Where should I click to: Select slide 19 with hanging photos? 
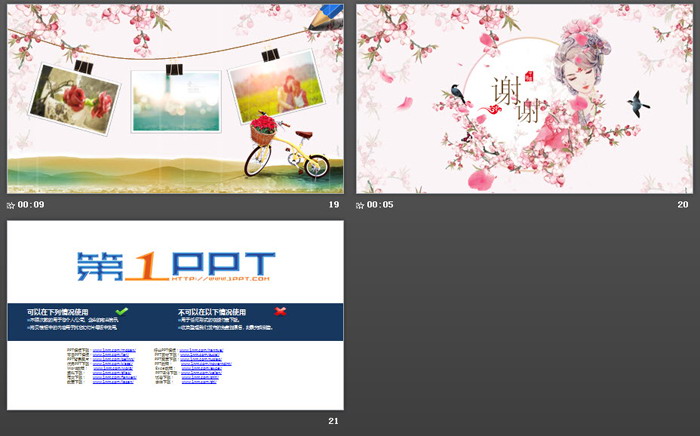pos(175,99)
